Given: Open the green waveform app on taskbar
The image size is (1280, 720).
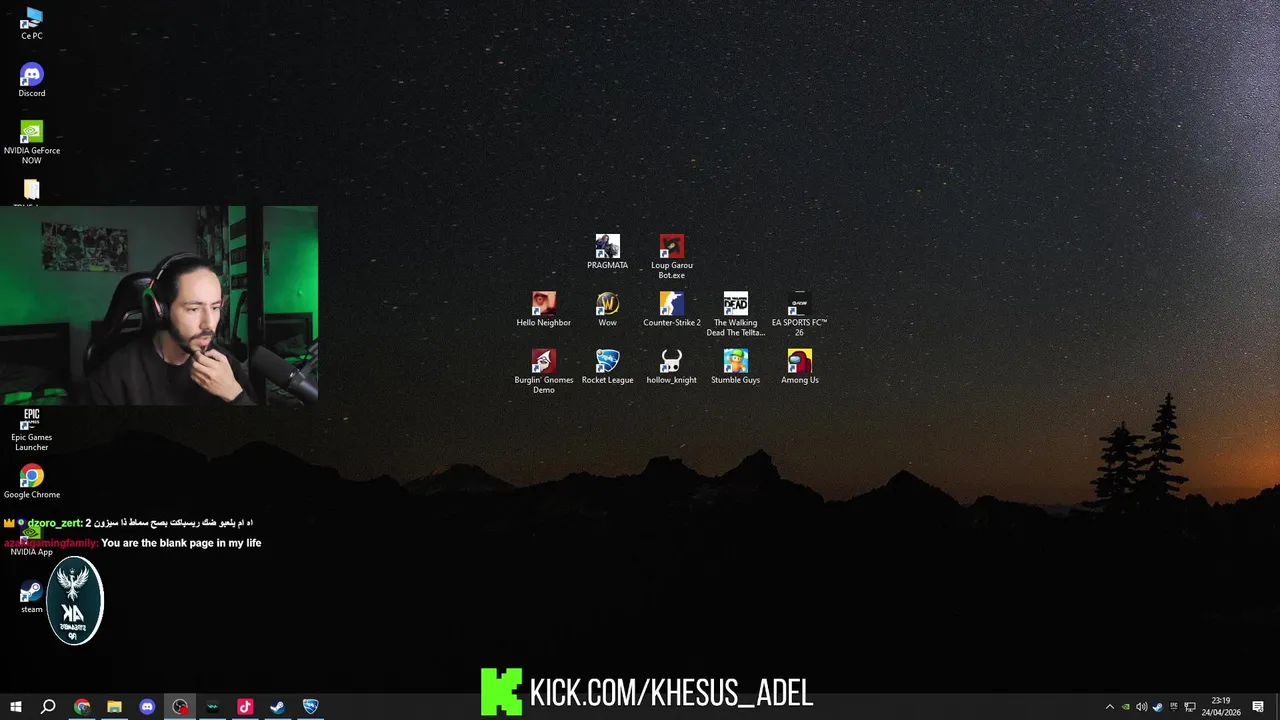Looking at the screenshot, I should pos(212,707).
